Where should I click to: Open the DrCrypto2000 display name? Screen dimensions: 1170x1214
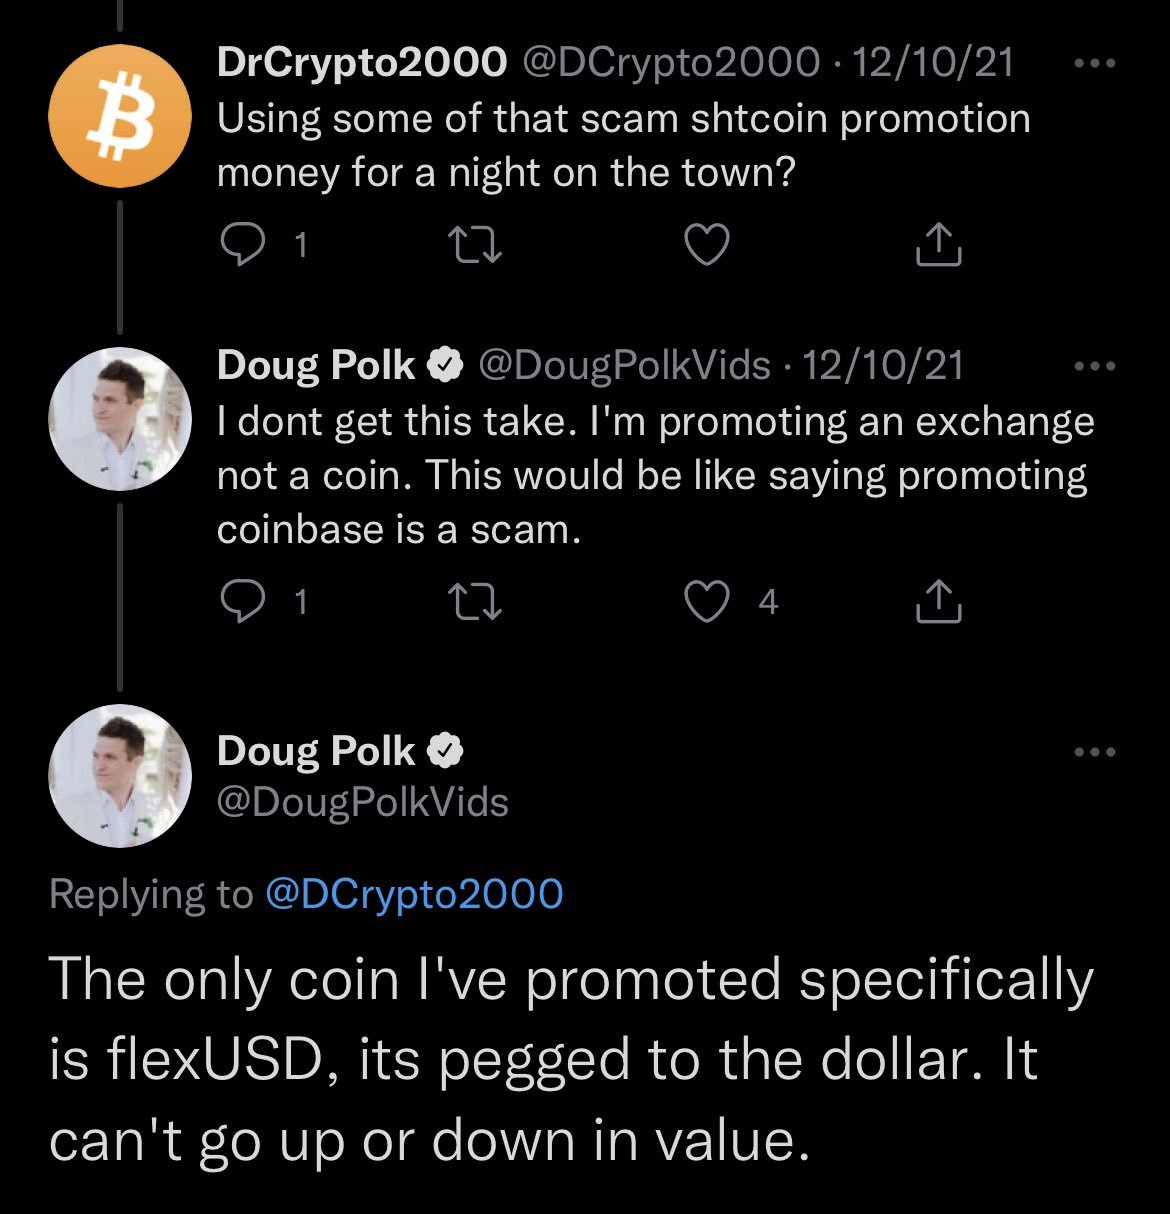362,63
